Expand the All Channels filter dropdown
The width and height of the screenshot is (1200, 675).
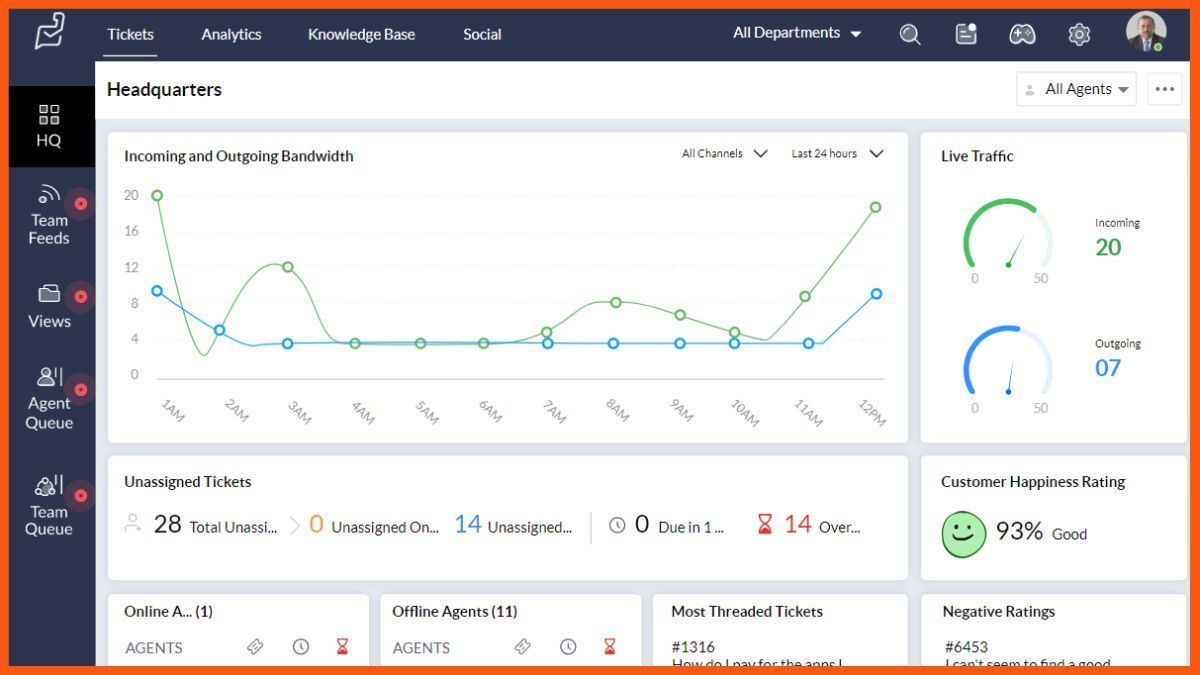pos(724,154)
